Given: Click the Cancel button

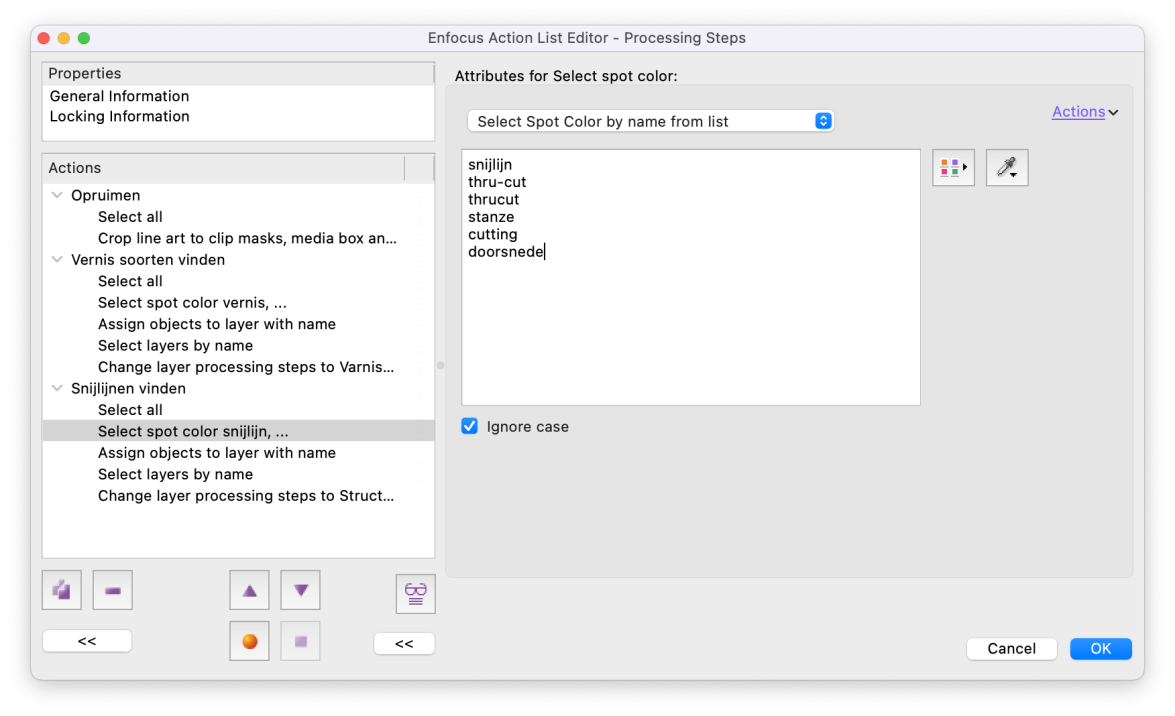Looking at the screenshot, I should coord(1011,649).
